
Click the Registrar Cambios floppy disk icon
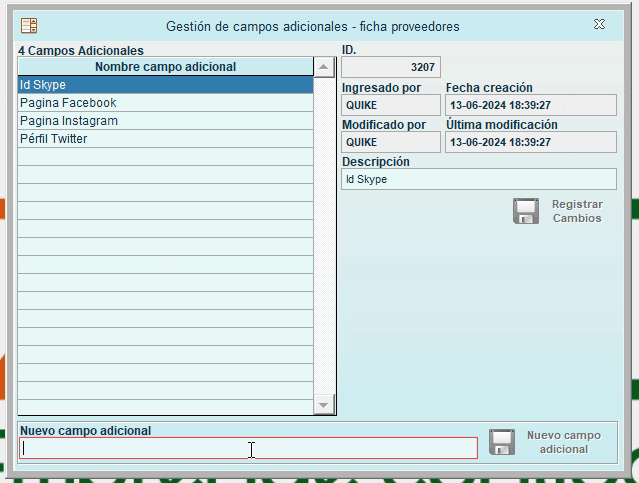526,211
